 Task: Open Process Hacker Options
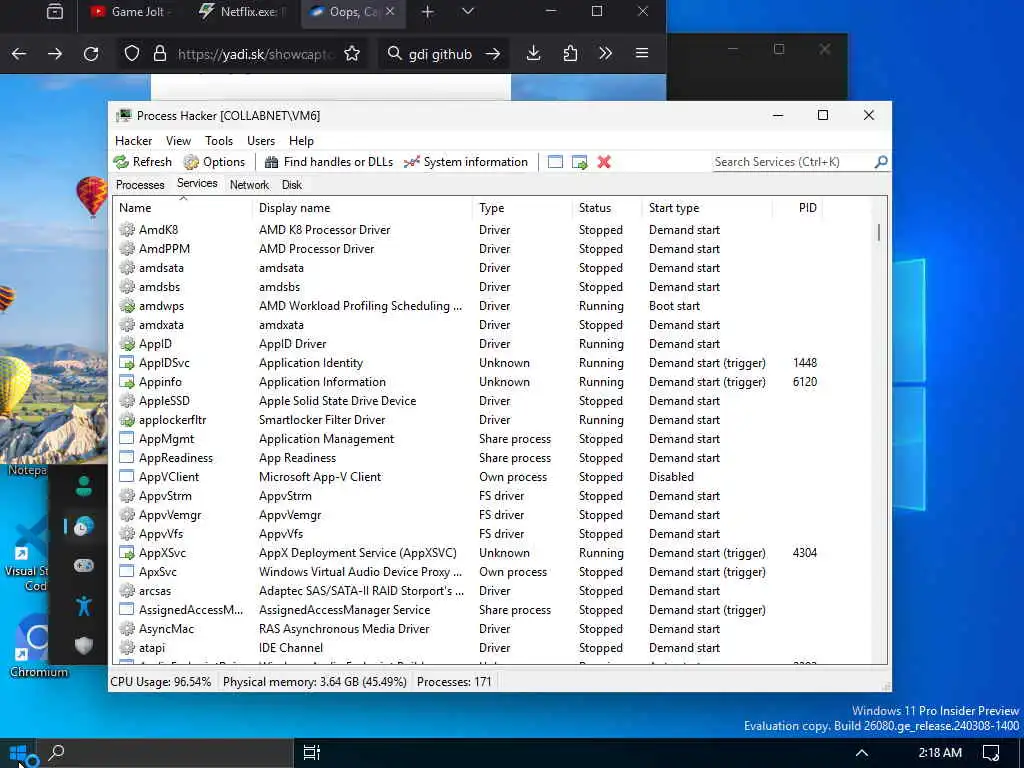(214, 162)
